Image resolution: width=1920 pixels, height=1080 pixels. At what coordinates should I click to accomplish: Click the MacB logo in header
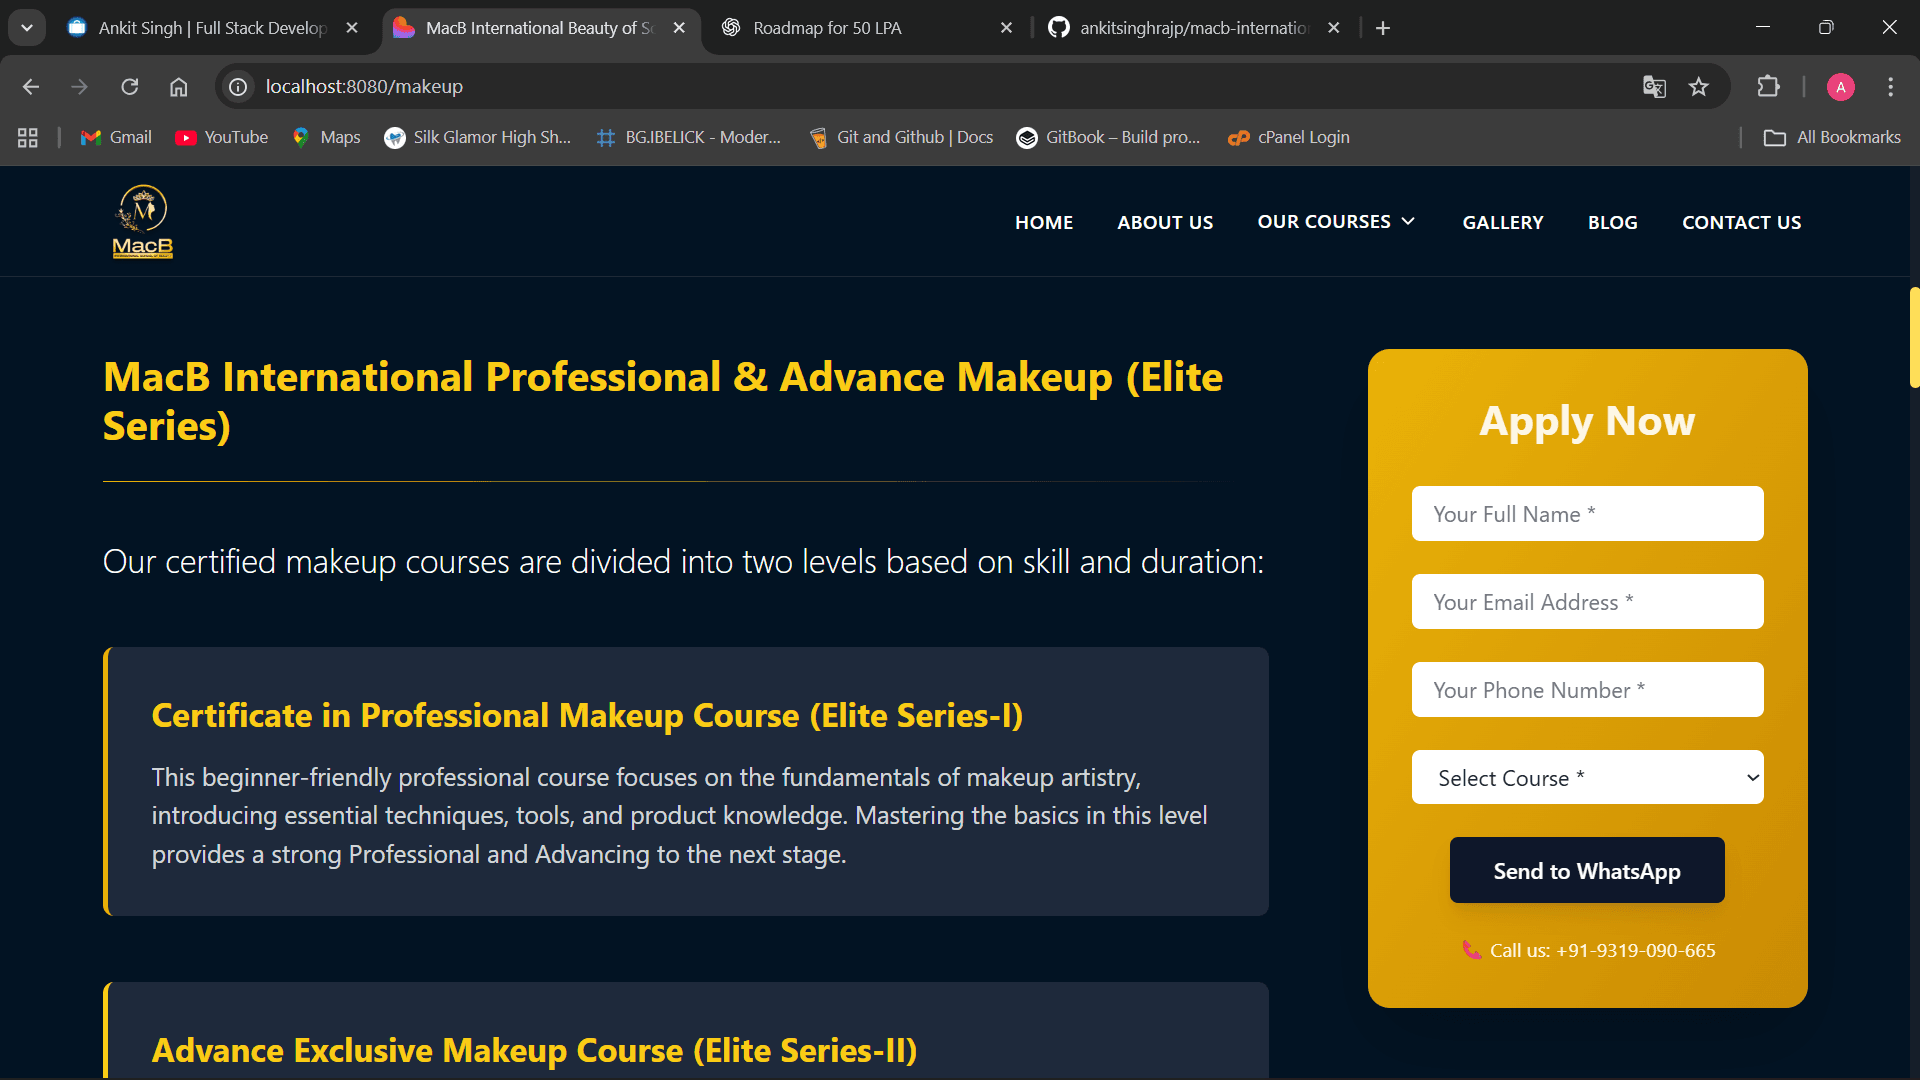pos(143,222)
